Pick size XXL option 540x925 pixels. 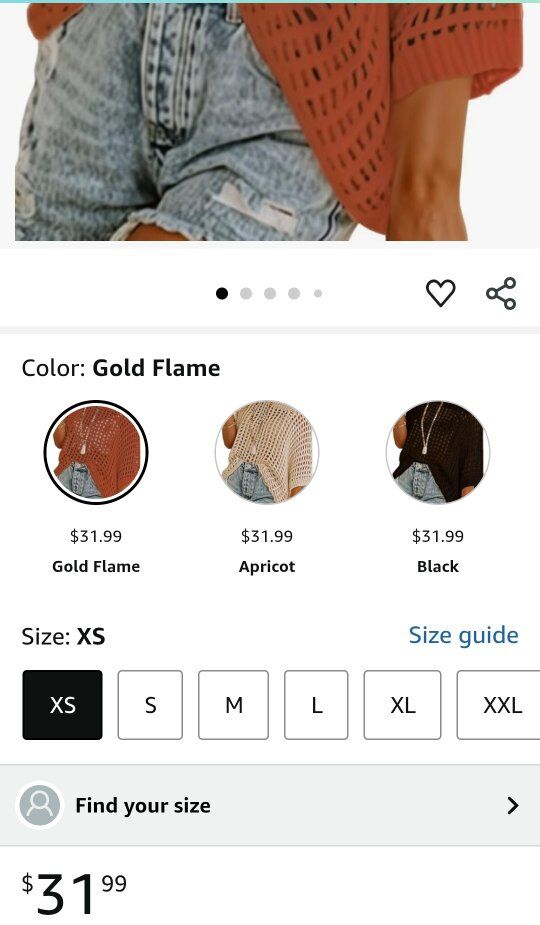[x=499, y=704]
